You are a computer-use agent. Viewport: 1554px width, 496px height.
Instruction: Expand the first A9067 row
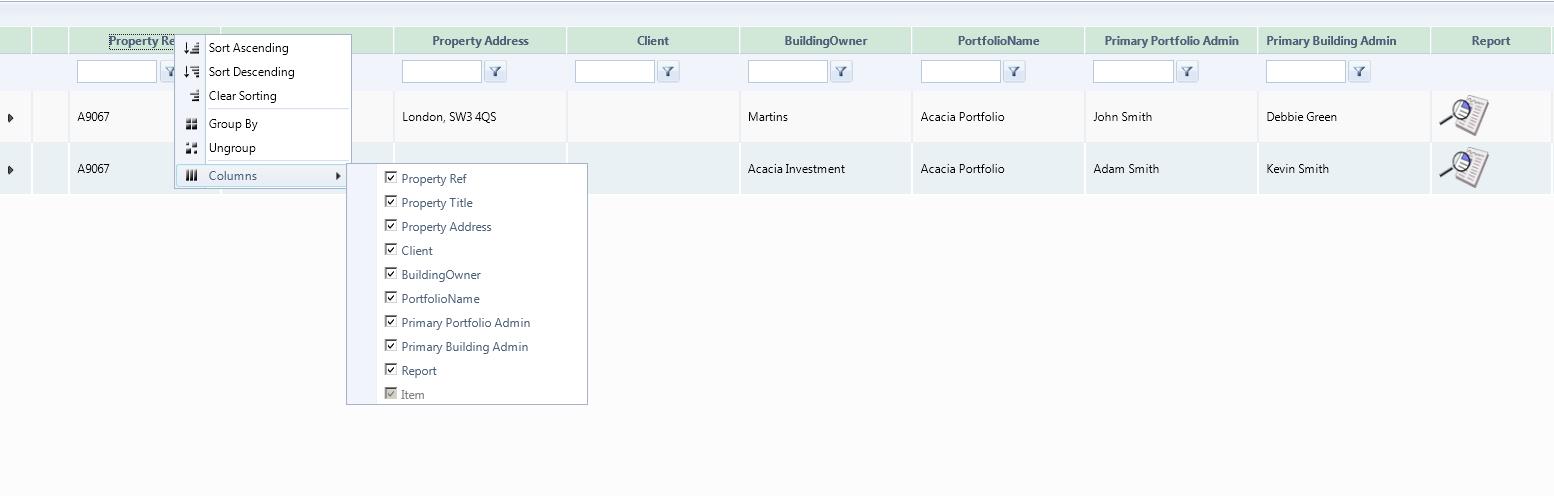coord(11,118)
